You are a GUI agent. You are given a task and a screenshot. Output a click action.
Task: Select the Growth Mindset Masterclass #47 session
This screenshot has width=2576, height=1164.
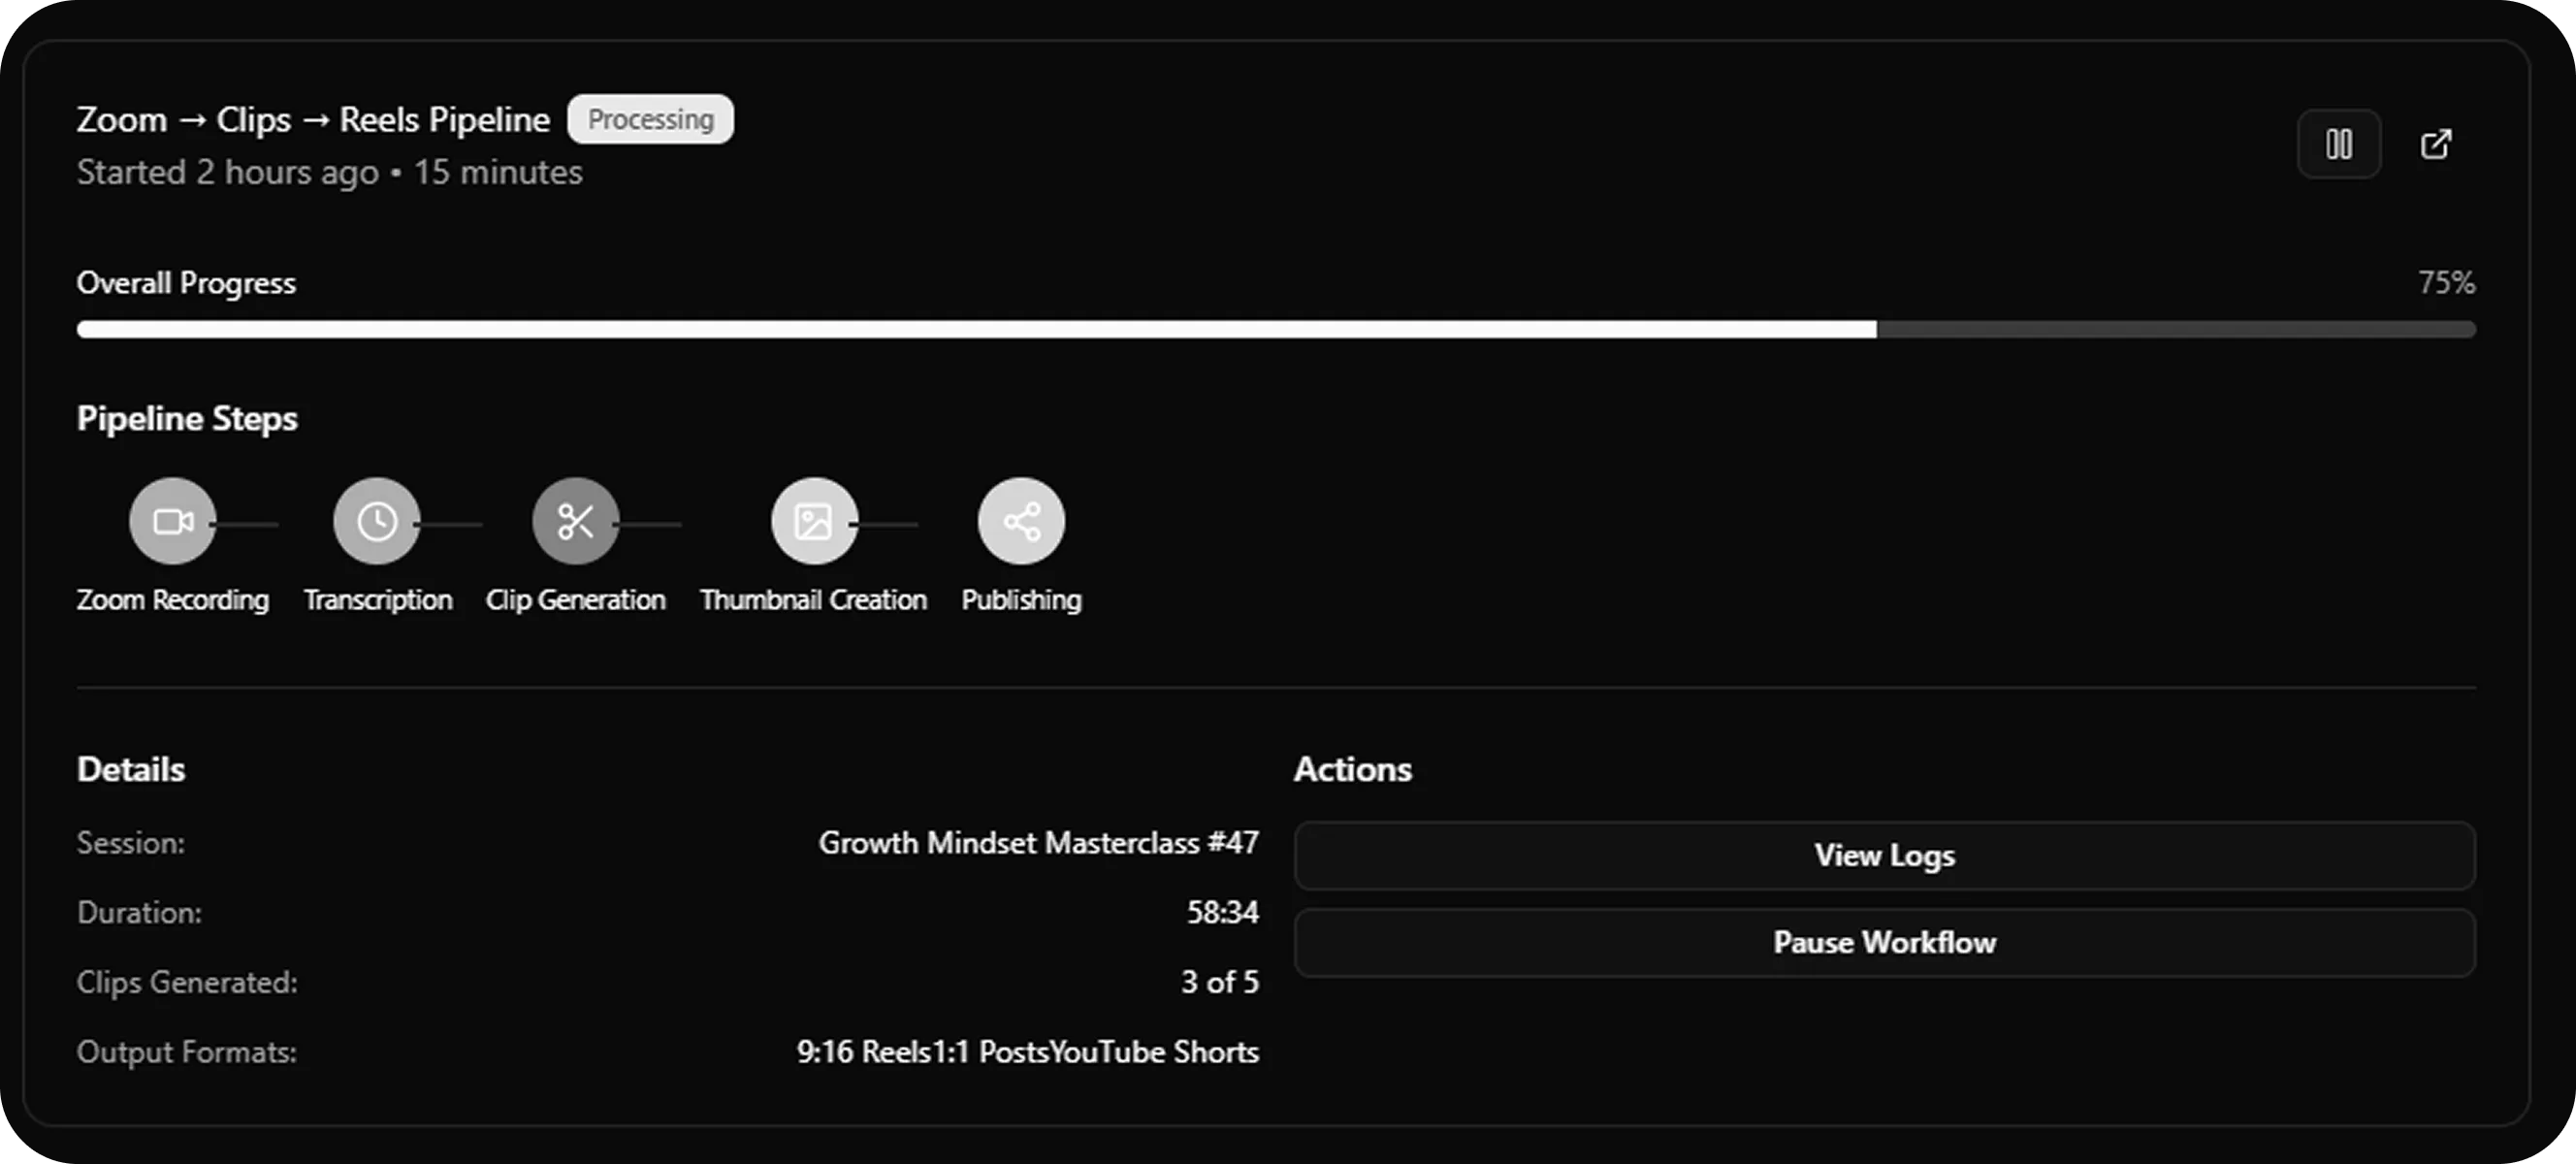[1039, 842]
